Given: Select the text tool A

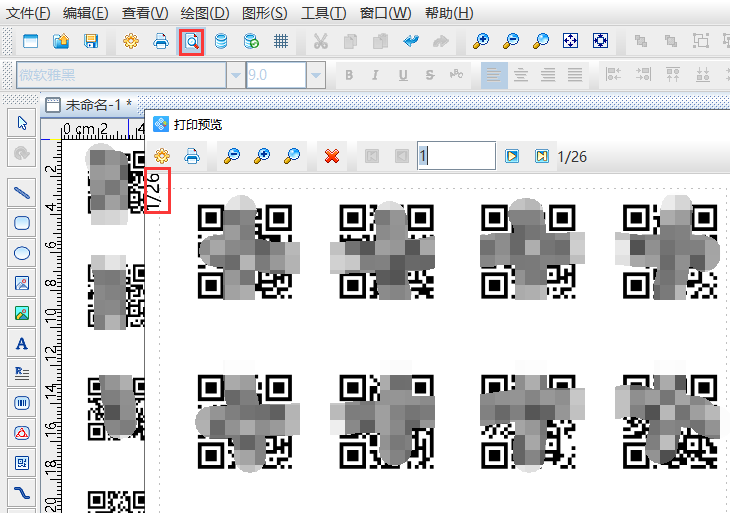Looking at the screenshot, I should [x=22, y=344].
